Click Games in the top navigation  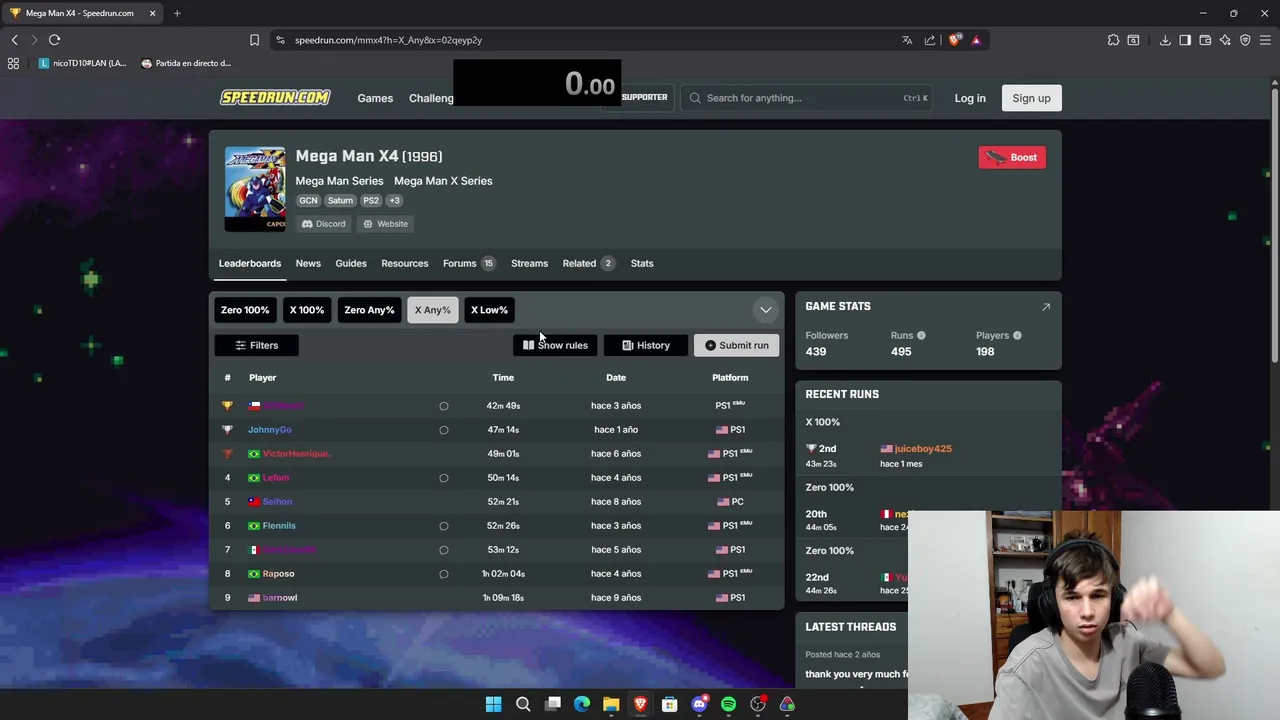tap(375, 98)
